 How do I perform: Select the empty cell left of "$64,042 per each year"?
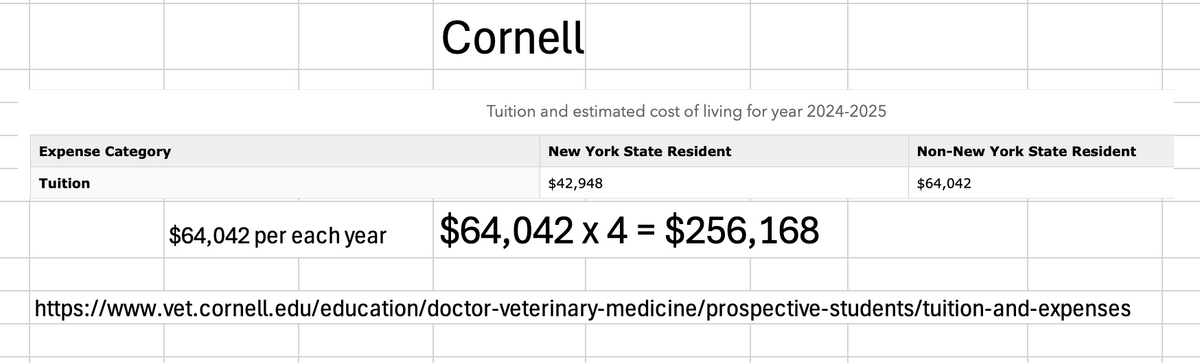96,231
